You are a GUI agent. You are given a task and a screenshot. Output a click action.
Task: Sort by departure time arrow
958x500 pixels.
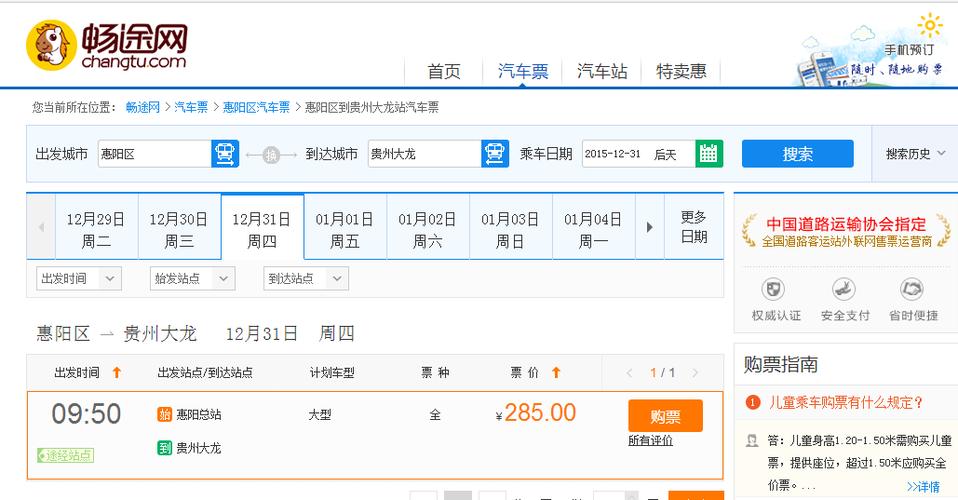click(117, 372)
